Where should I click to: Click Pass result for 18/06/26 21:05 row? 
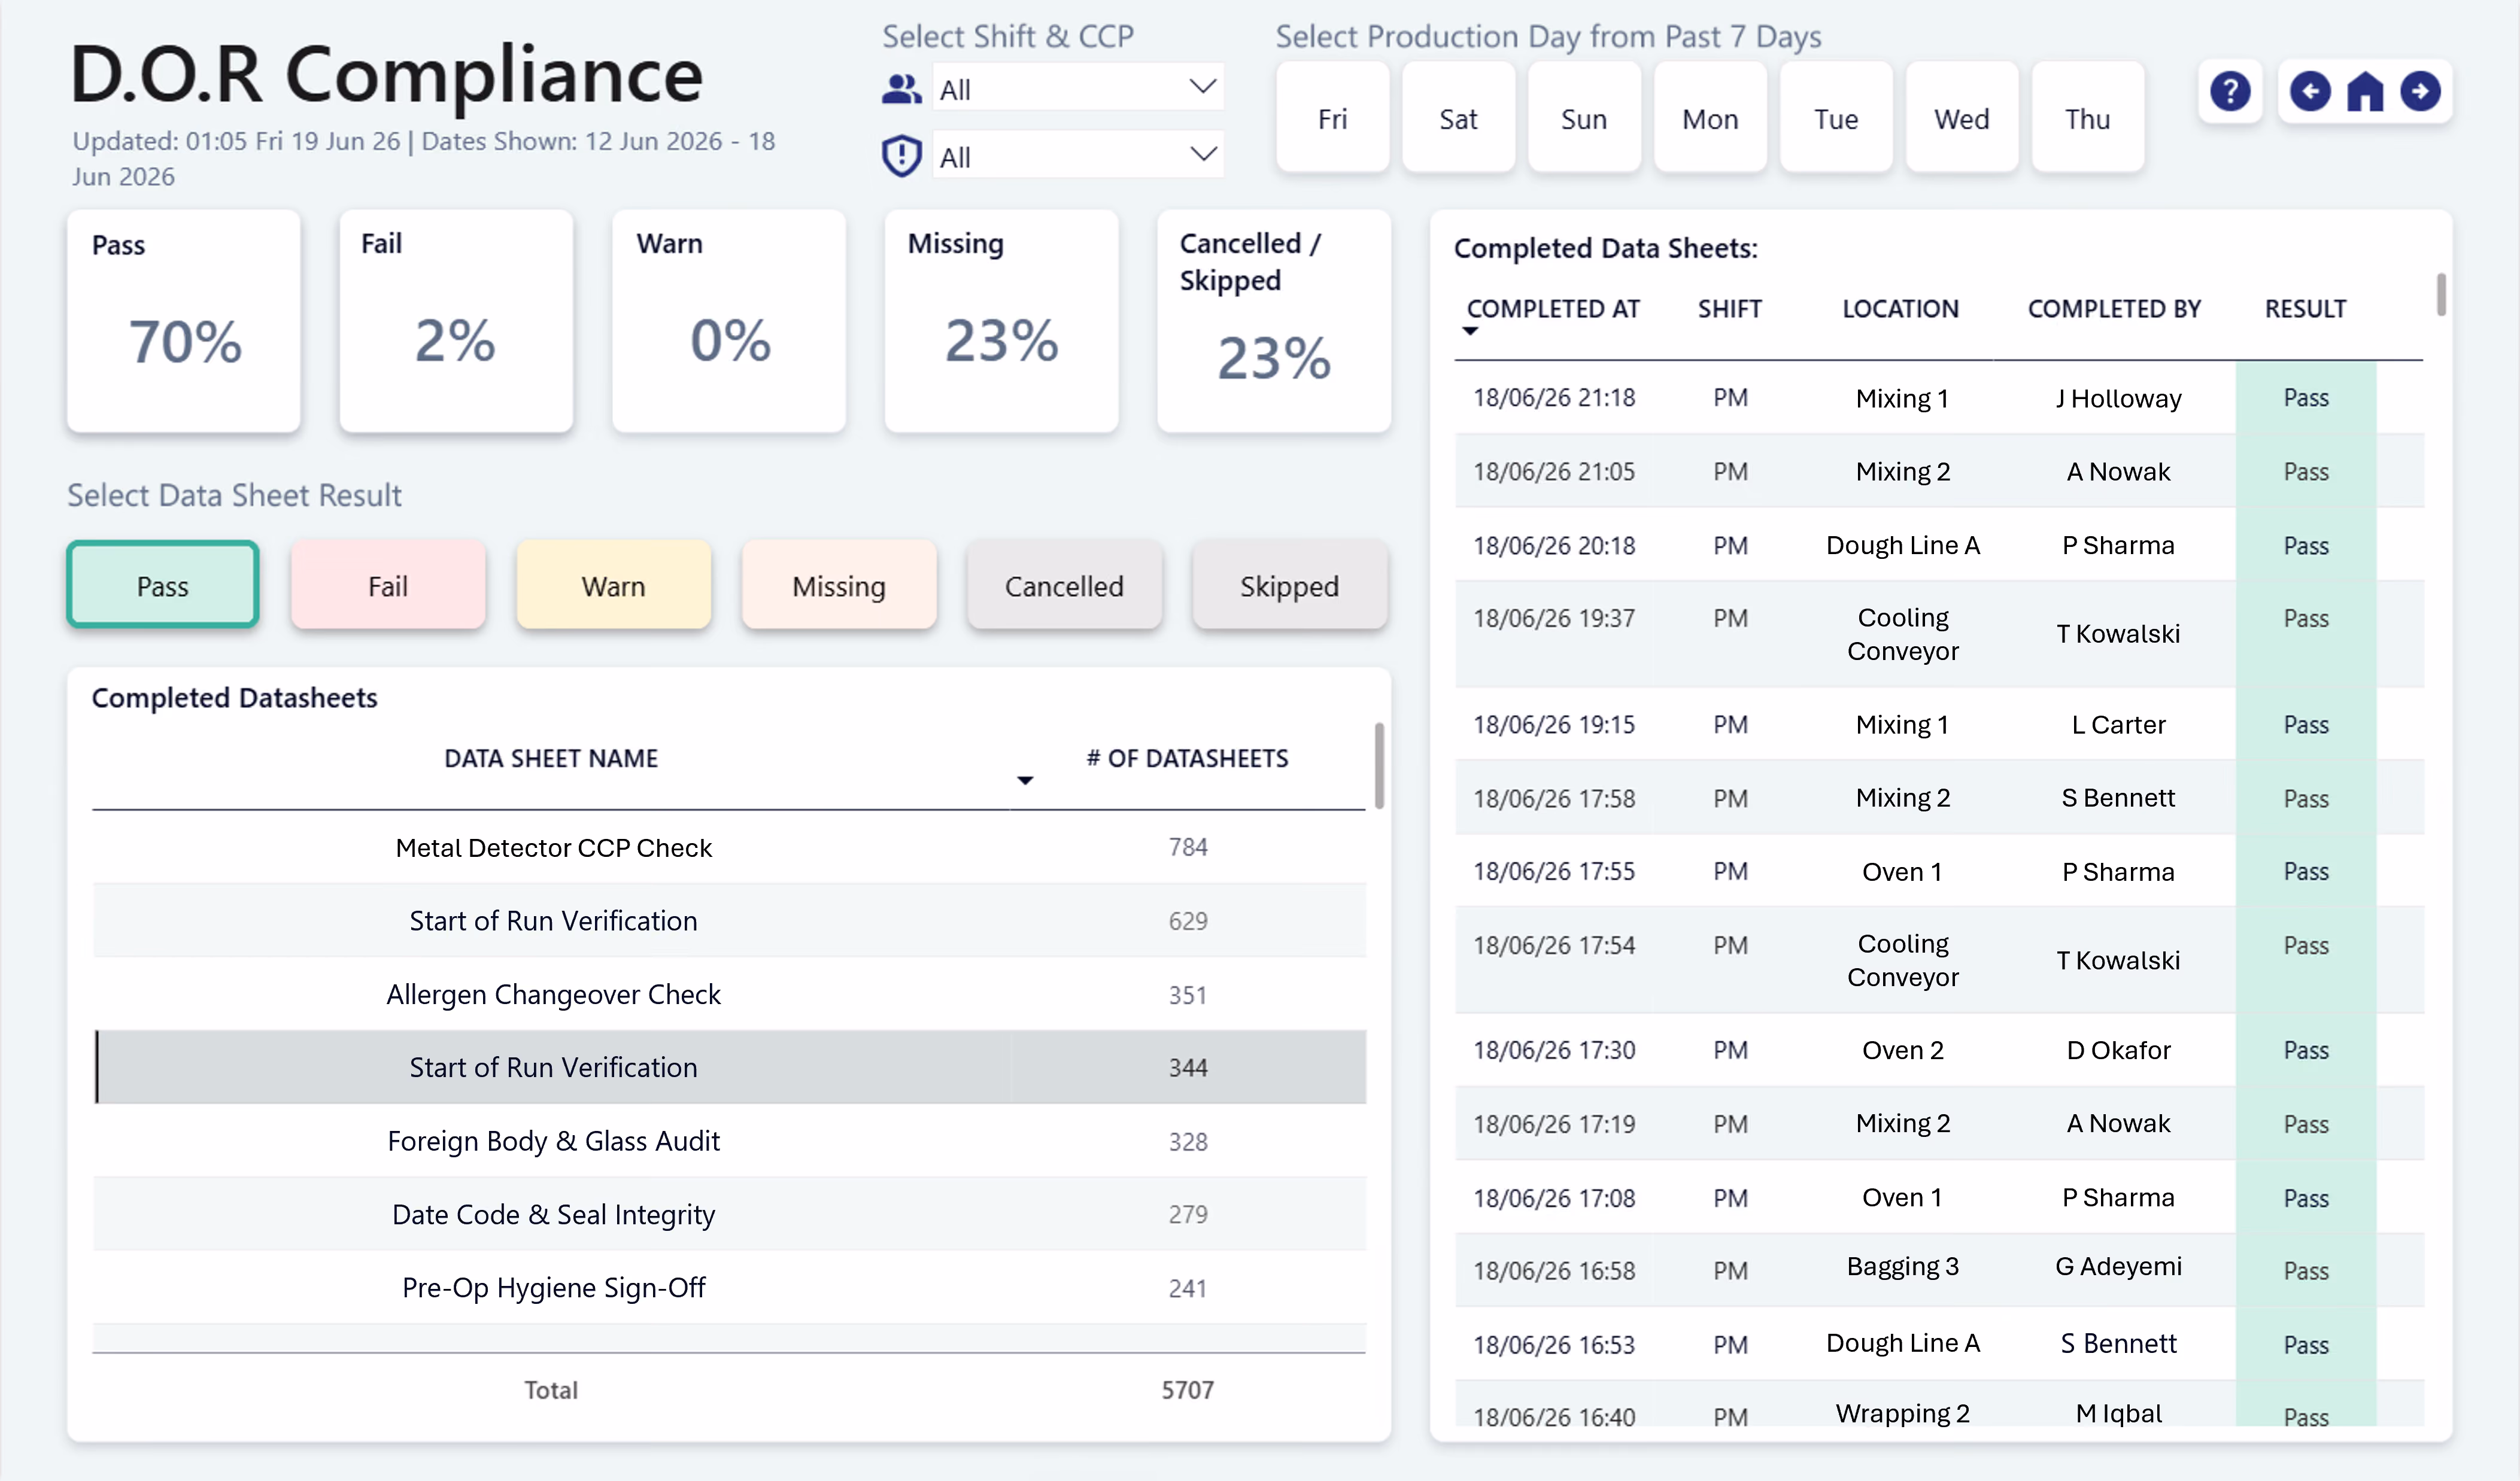pos(2306,471)
